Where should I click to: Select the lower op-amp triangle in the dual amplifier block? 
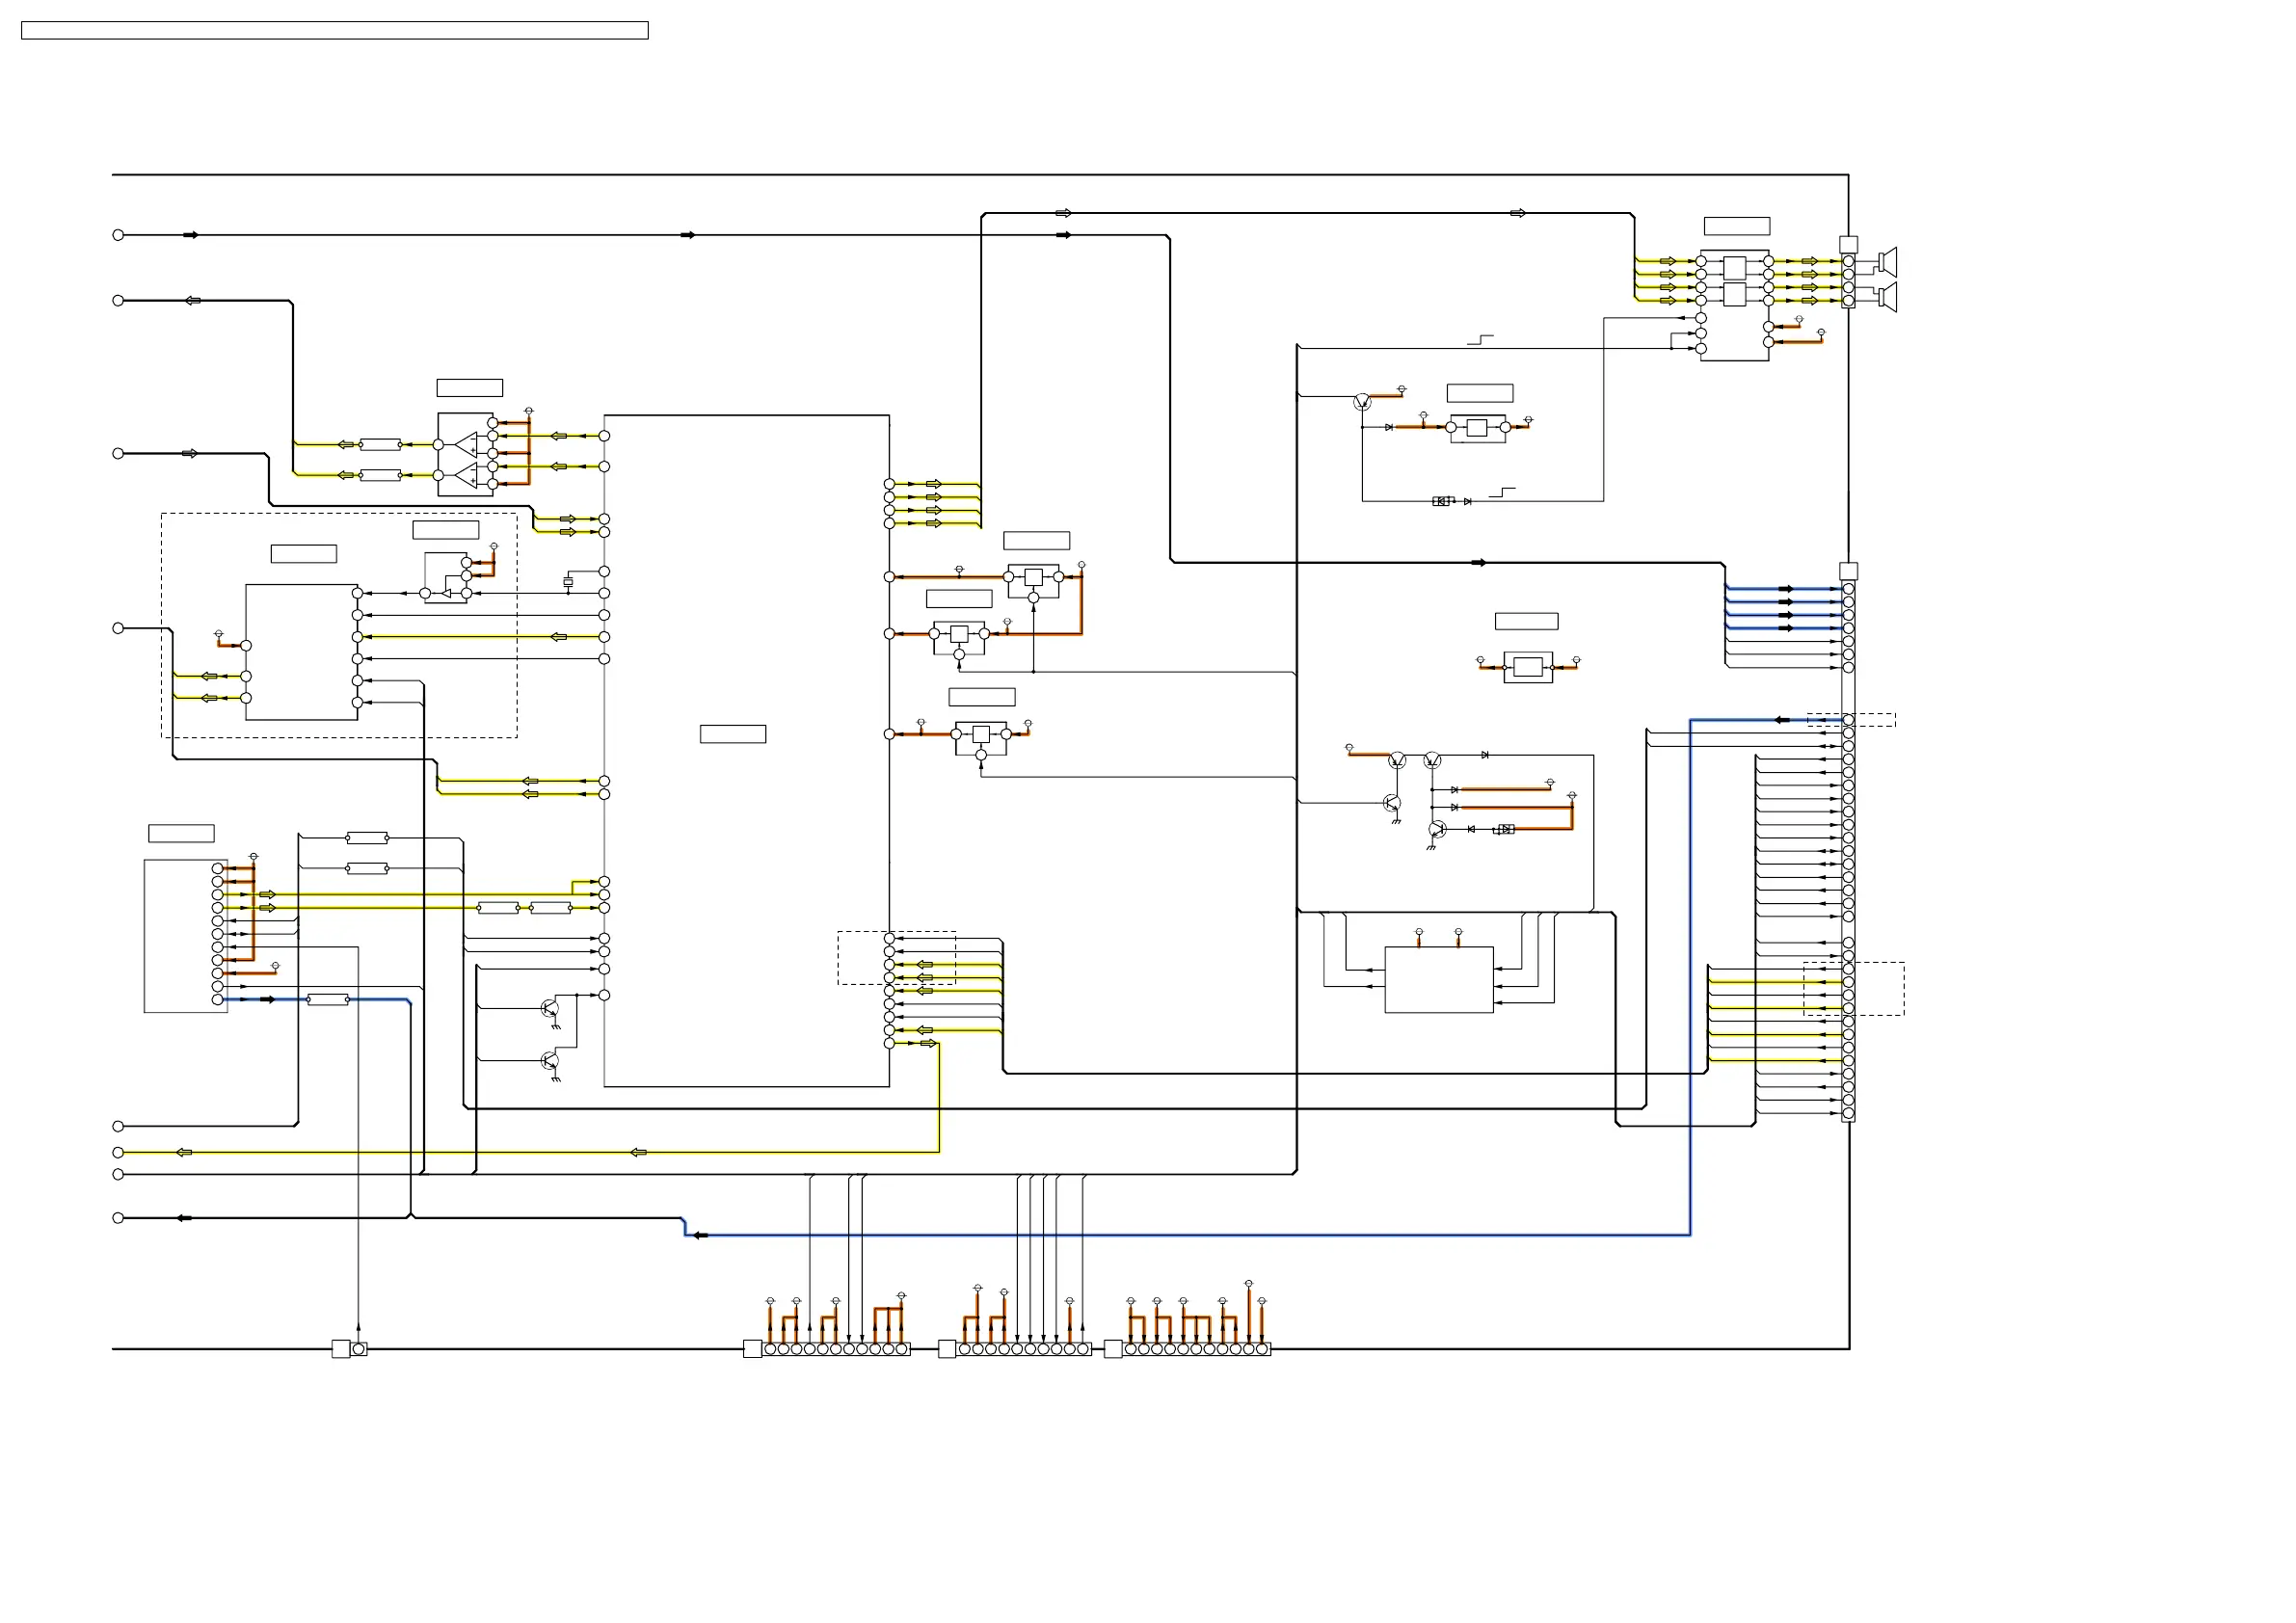(x=467, y=474)
